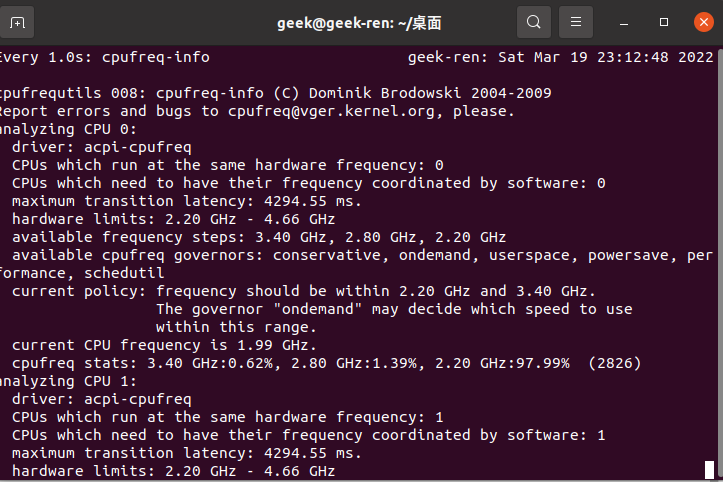This screenshot has height=482, width=723.
Task: Click CPU 0 'maximum transition latency: 4294.55 ms' line
Action: pos(187,201)
